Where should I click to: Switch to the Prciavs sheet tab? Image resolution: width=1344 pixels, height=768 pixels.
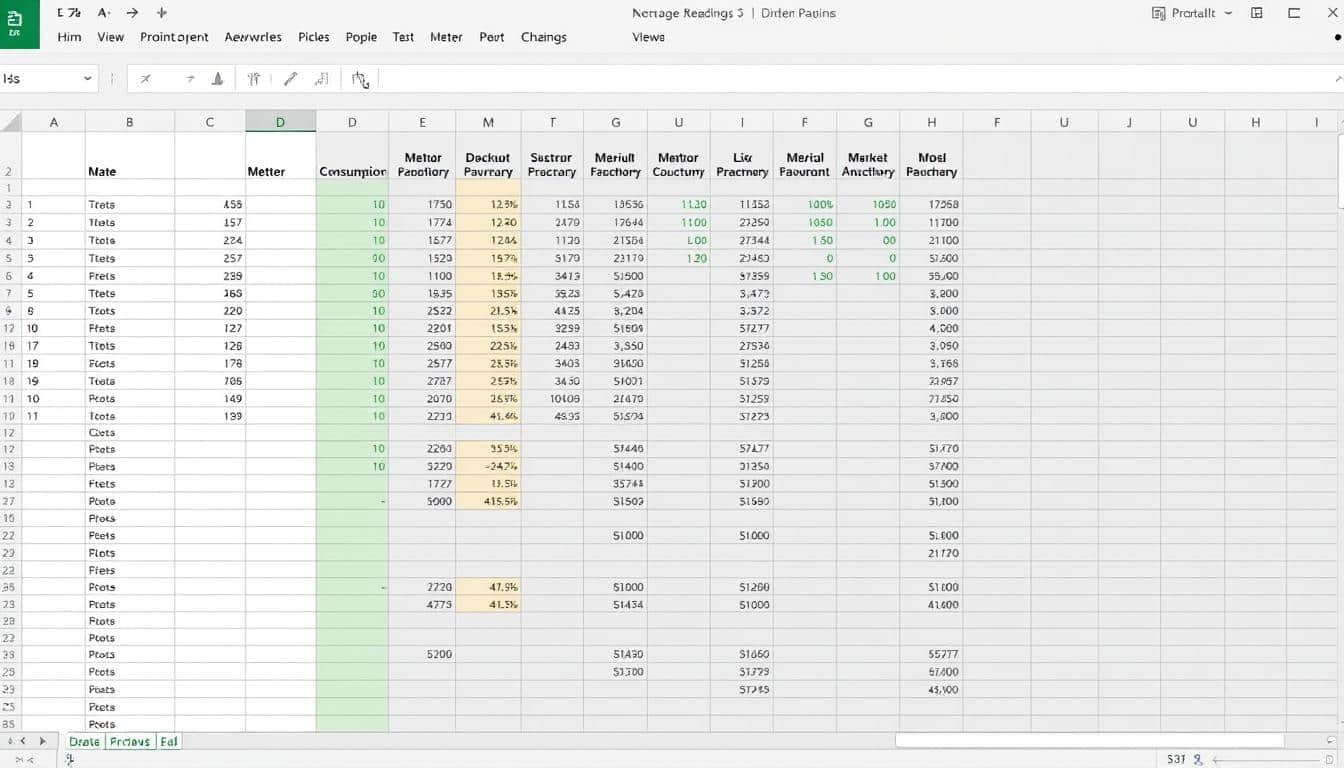point(130,741)
